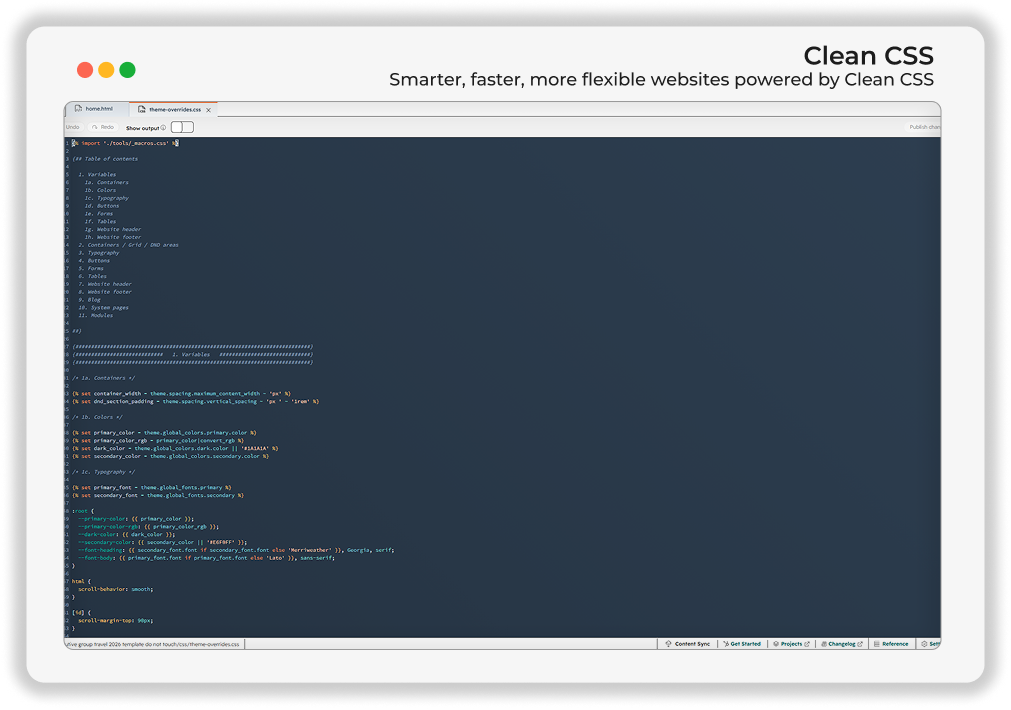This screenshot has height=710, width=1011.
Task: Close the theme-overrides.css tab
Action: (208, 110)
